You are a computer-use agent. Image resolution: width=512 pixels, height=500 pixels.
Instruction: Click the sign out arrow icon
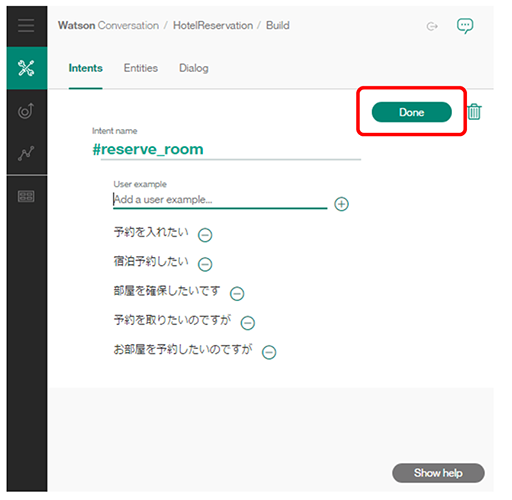[432, 26]
